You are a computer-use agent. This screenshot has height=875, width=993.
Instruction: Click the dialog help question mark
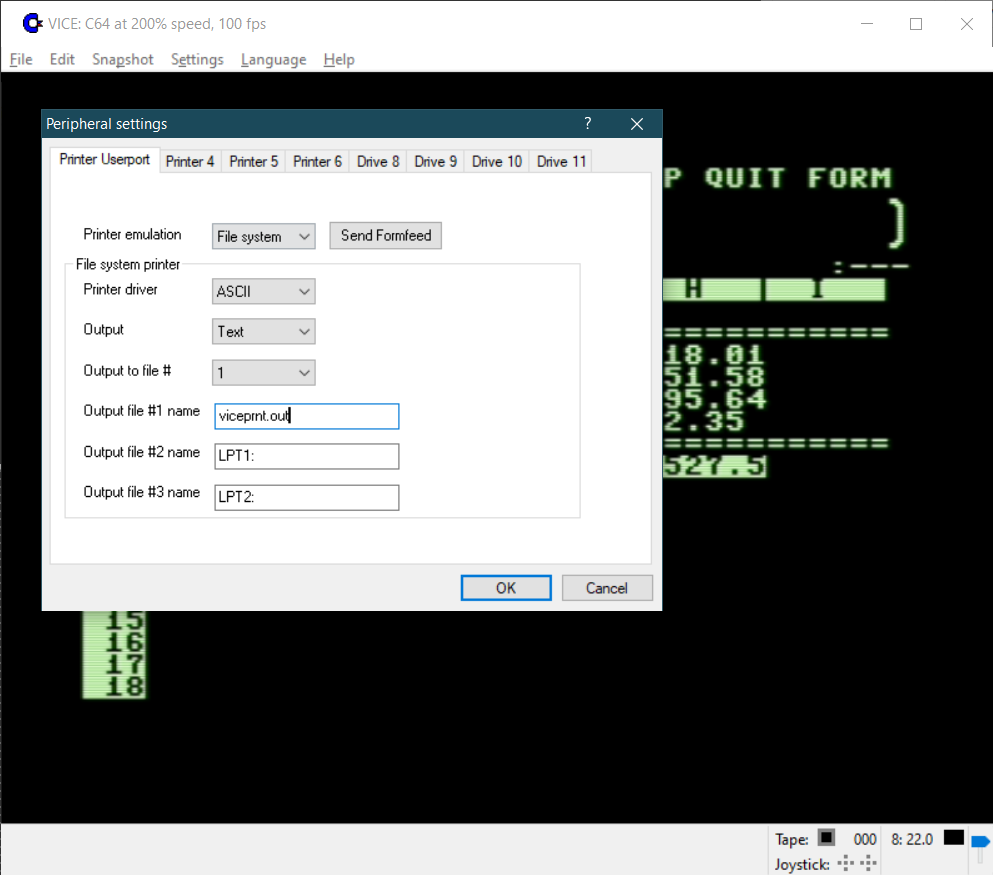588,123
